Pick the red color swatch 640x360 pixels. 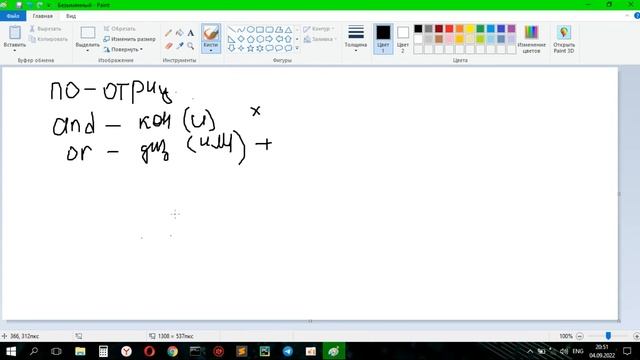449,29
